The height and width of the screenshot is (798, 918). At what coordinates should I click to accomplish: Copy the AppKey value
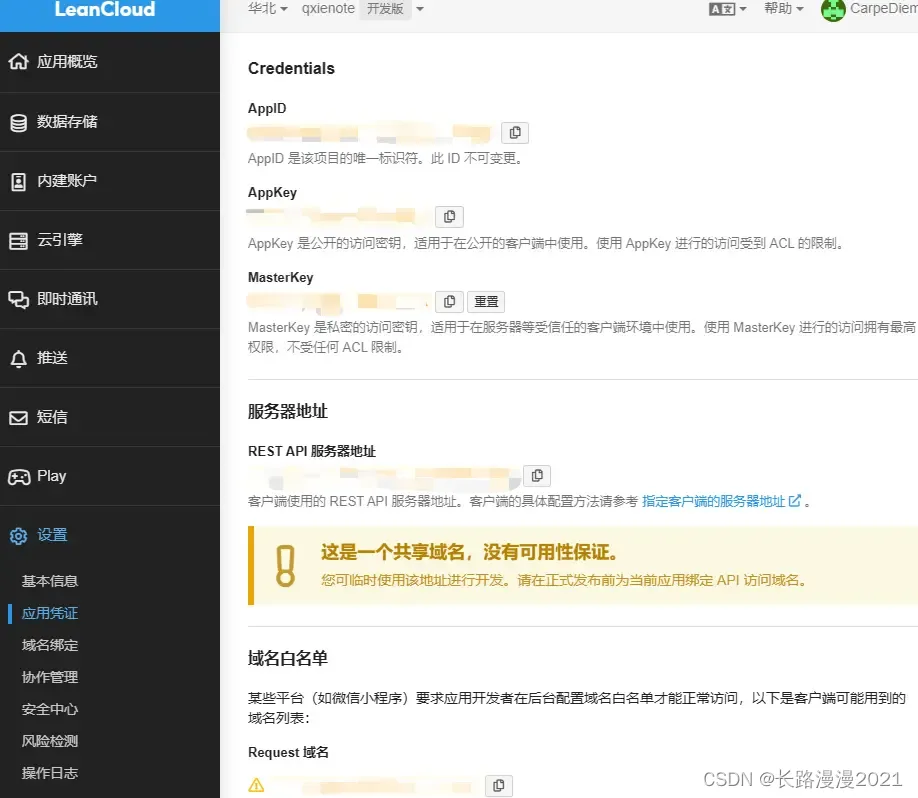[x=449, y=217]
